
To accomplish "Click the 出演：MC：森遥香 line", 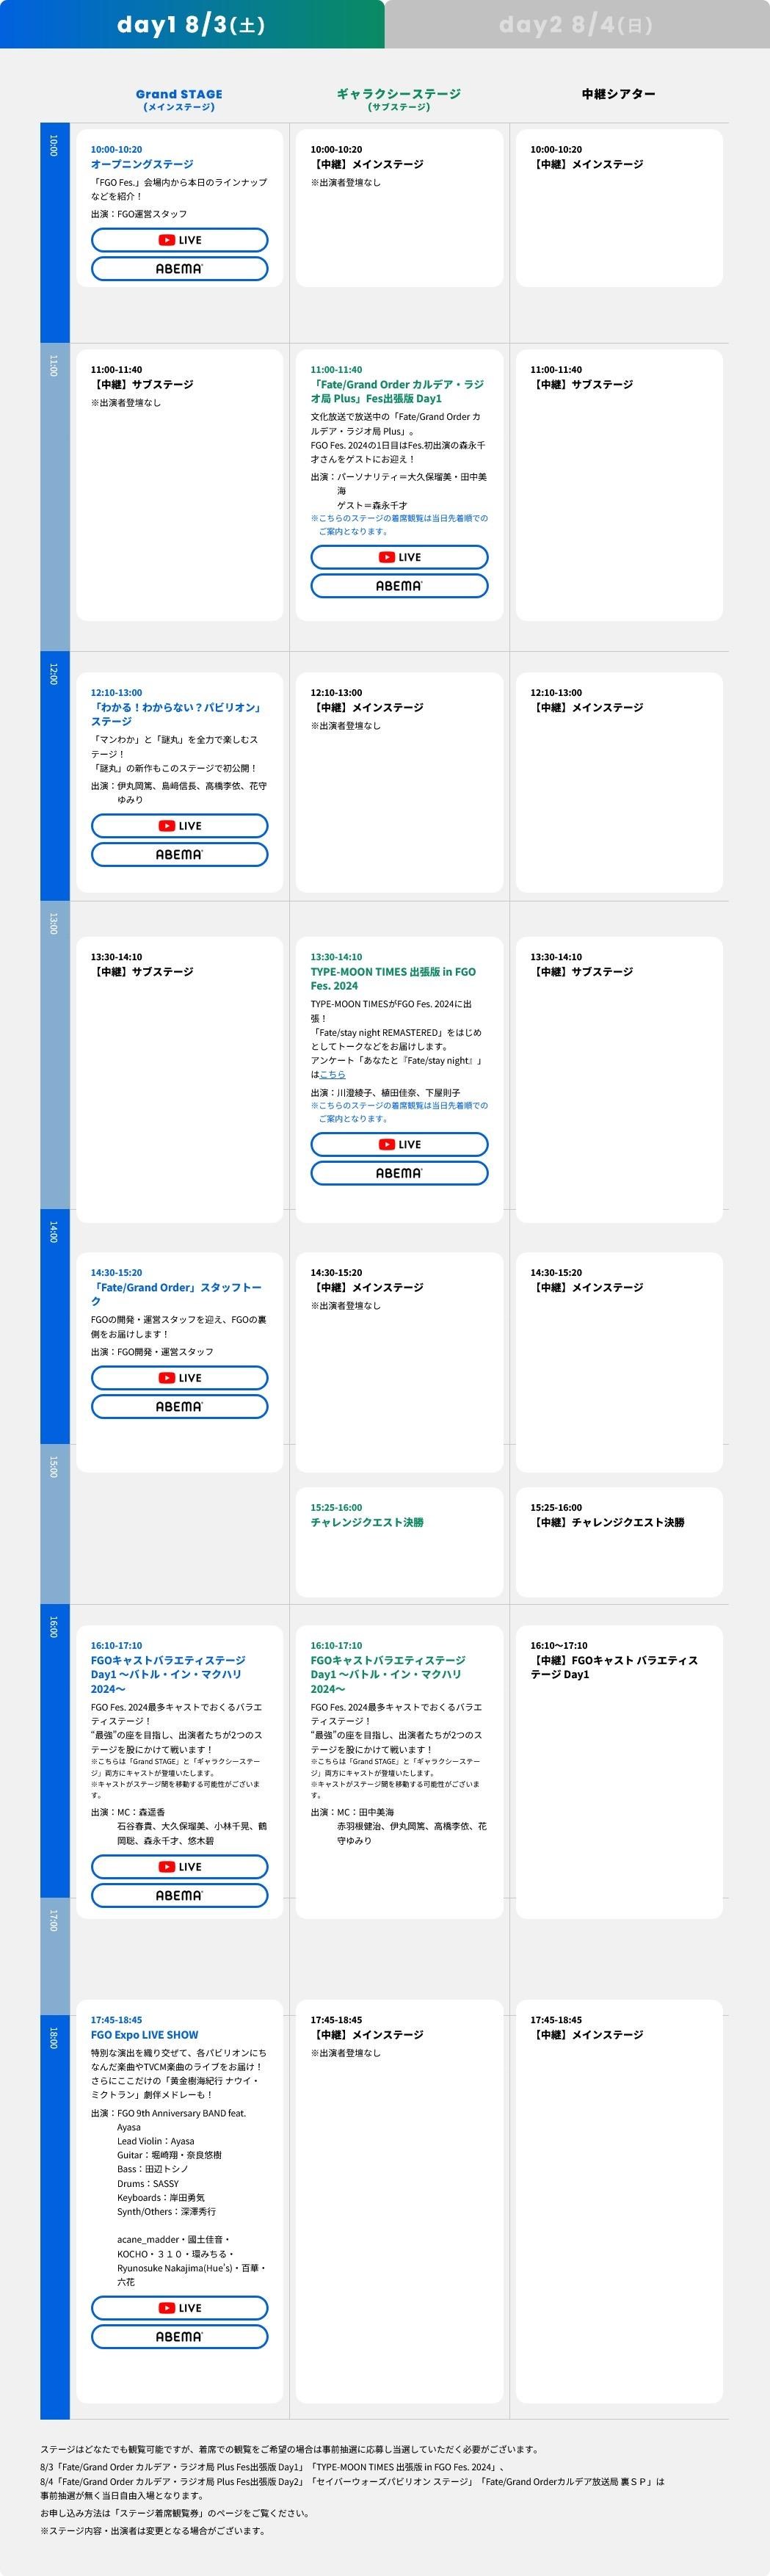I will [128, 1812].
